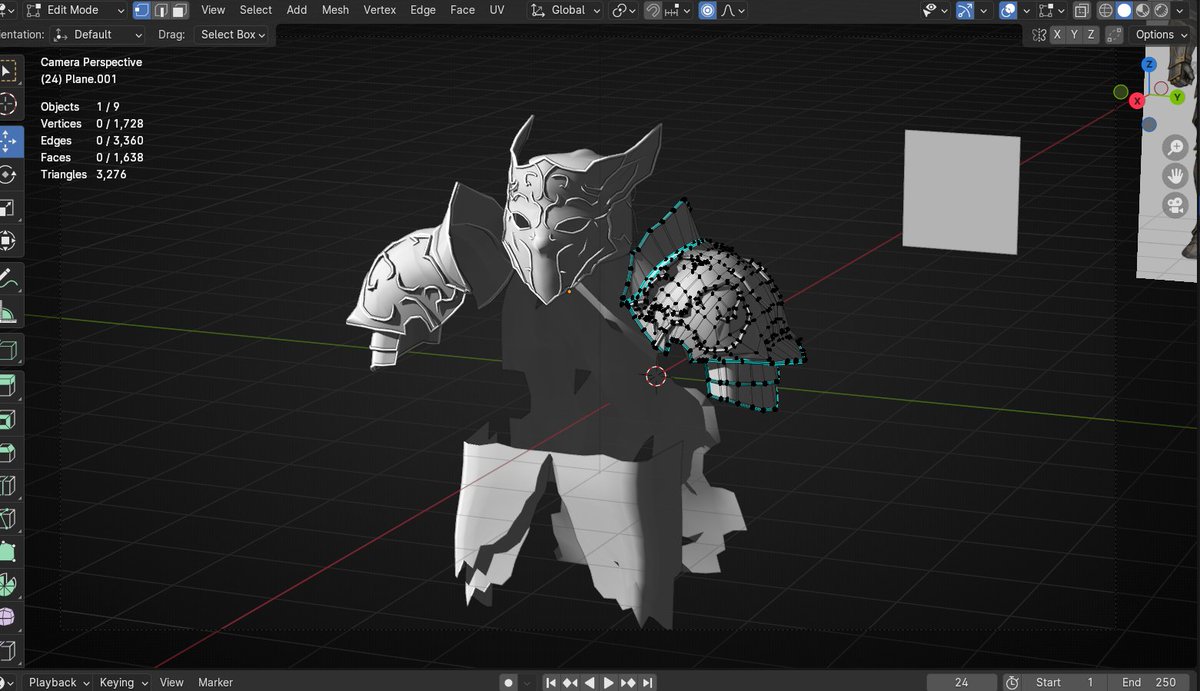This screenshot has height=691, width=1200.
Task: Toggle auto keying record button
Action: point(509,682)
